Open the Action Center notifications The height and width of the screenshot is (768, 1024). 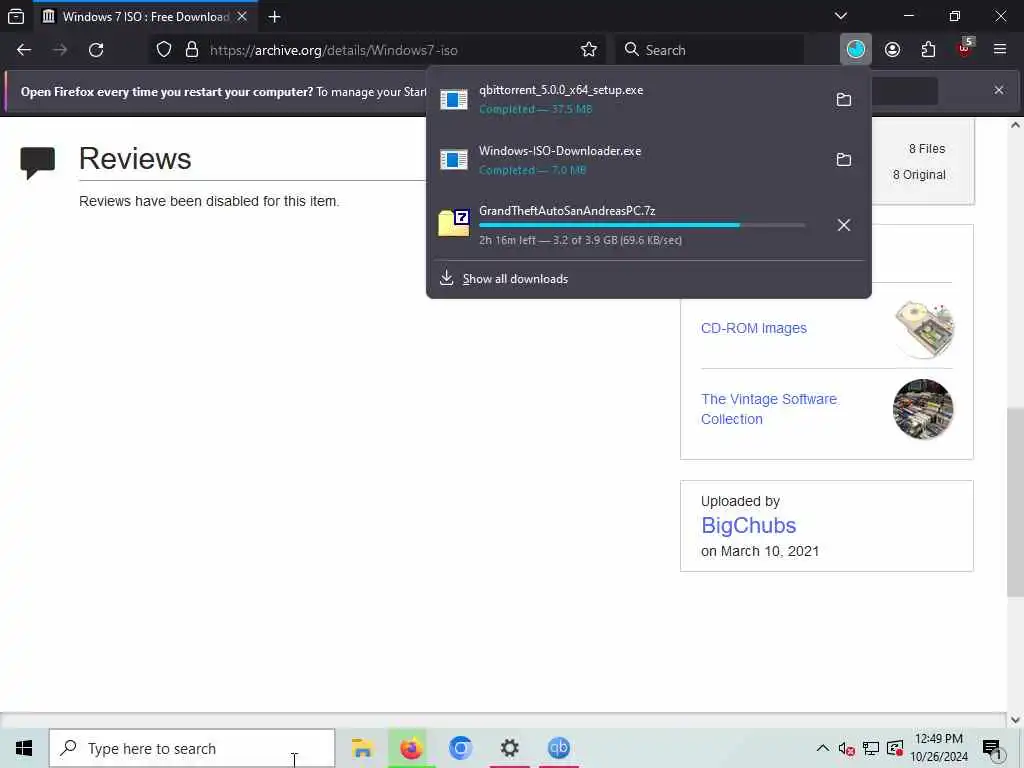point(991,748)
